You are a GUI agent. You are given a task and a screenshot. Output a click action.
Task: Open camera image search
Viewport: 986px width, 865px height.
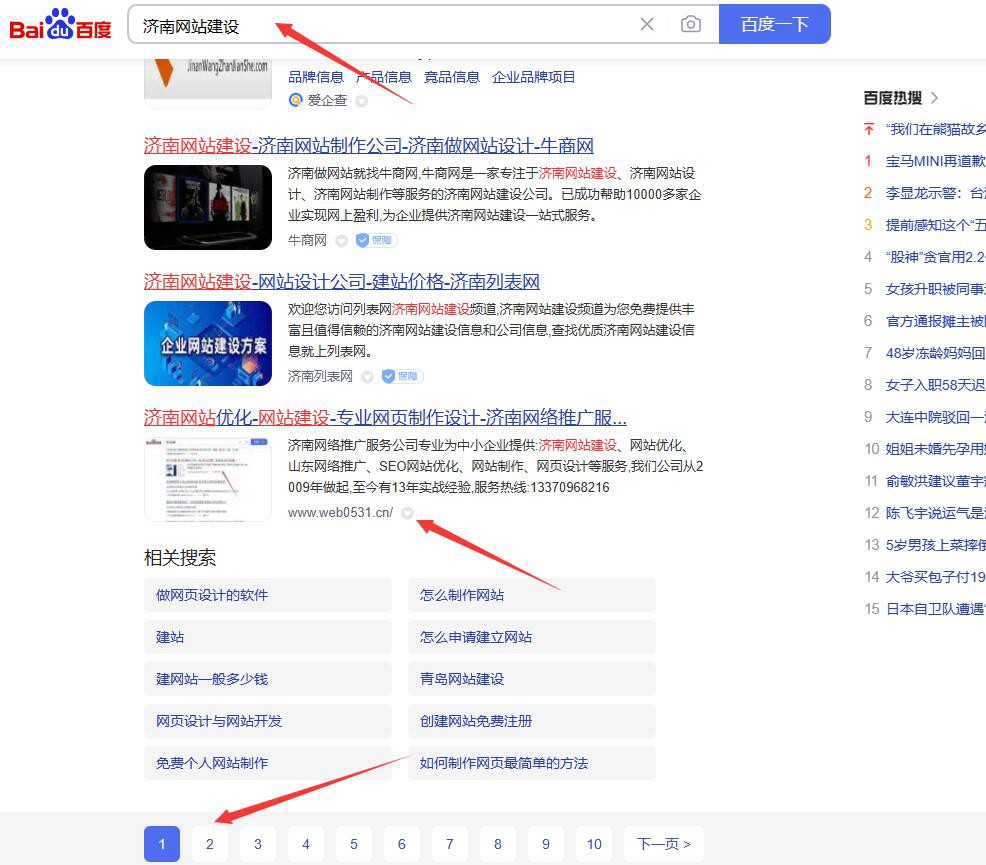(690, 25)
